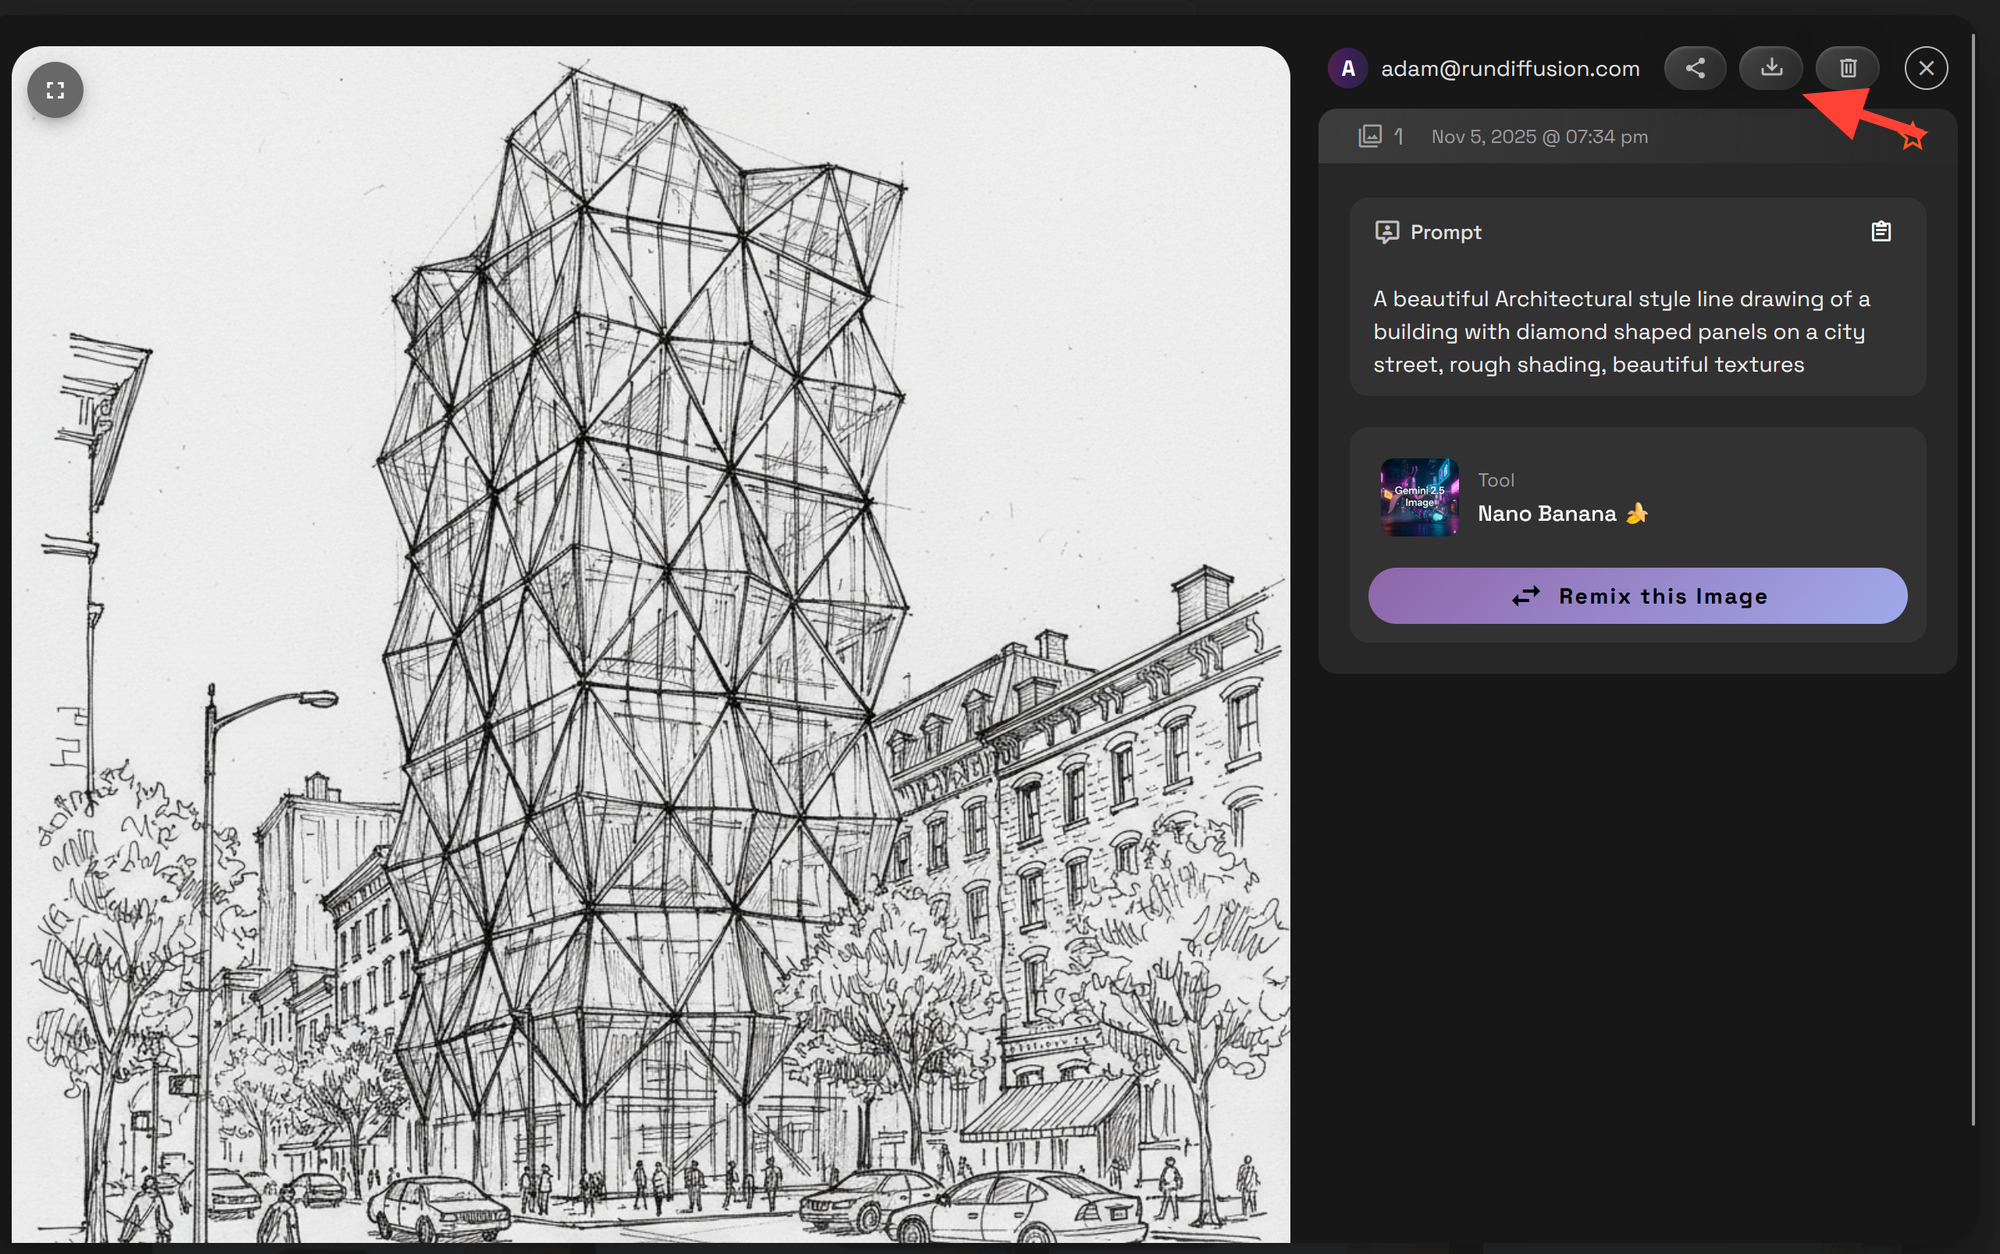Click the Prompt heading label
This screenshot has width=2000, height=1254.
pos(1445,232)
